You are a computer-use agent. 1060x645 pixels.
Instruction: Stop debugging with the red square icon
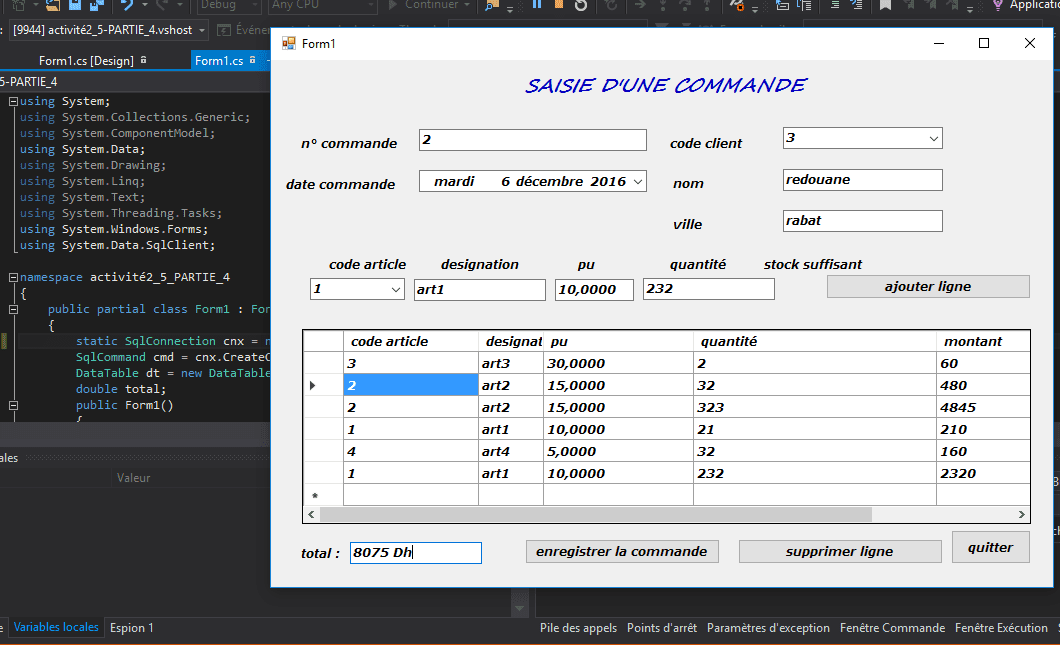tap(559, 5)
